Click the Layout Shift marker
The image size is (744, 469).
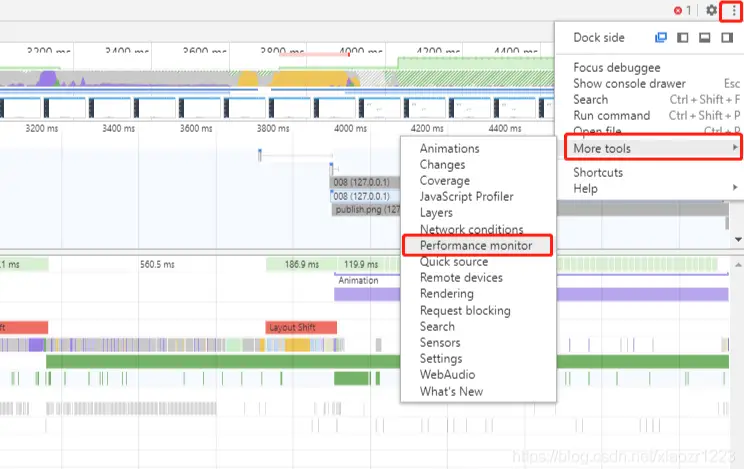point(301,327)
